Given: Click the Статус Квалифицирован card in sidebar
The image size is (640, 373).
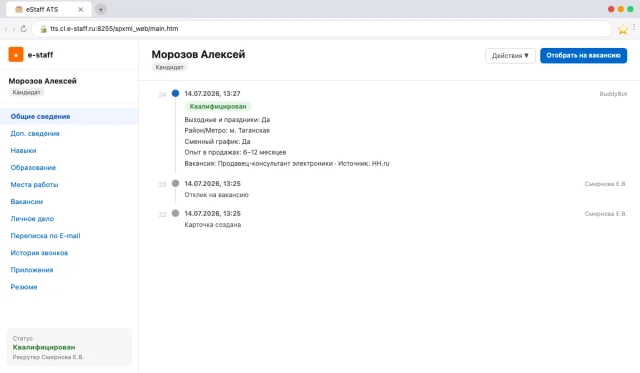Looking at the screenshot, I should click(x=69, y=347).
